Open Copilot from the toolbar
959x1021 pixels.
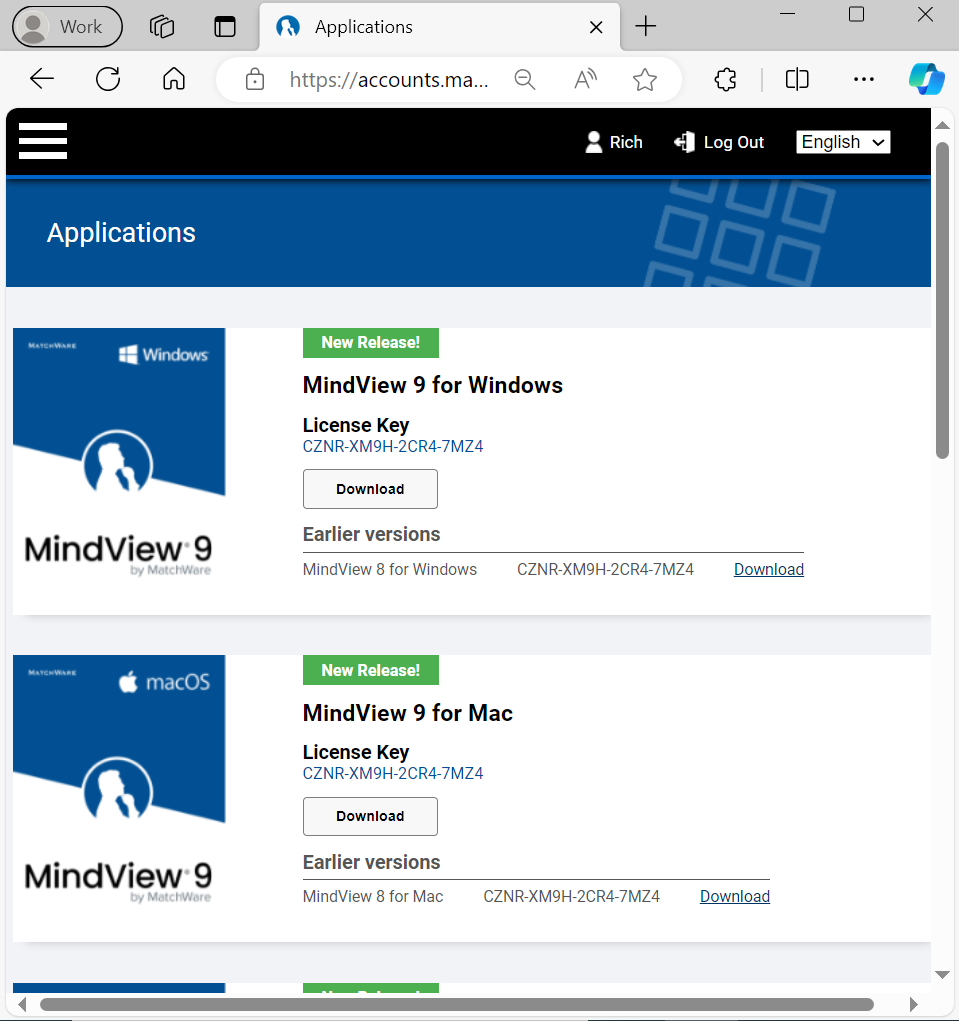926,78
